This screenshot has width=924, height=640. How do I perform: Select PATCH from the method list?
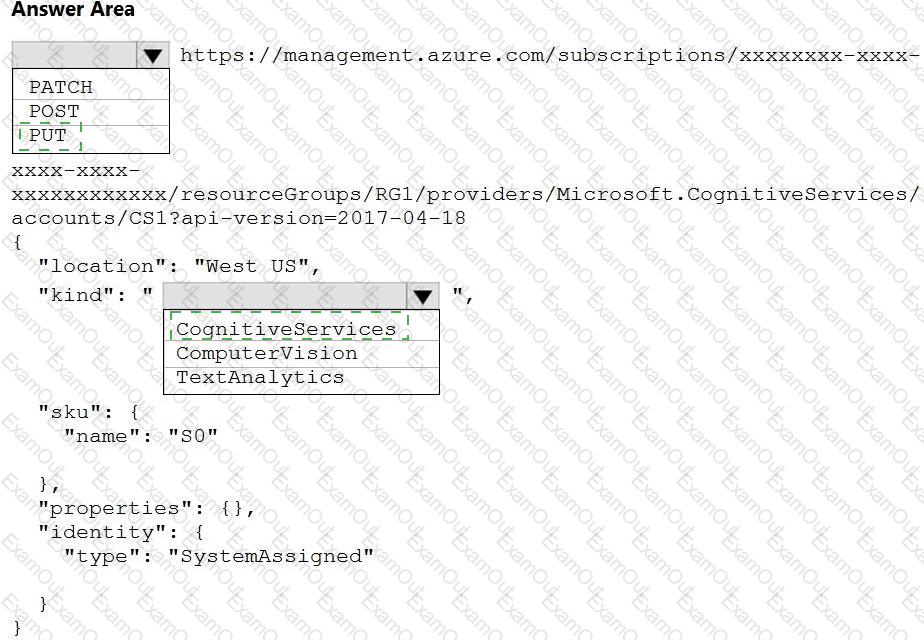pos(61,87)
